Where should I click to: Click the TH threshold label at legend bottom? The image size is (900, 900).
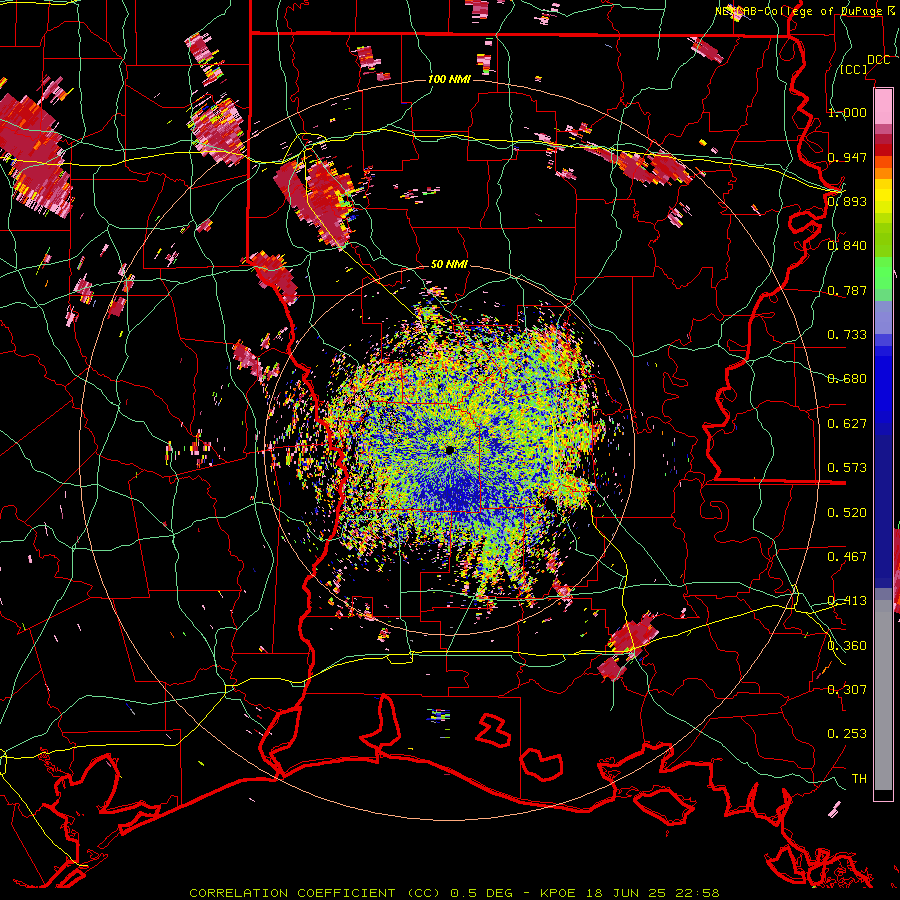pyautogui.click(x=859, y=779)
